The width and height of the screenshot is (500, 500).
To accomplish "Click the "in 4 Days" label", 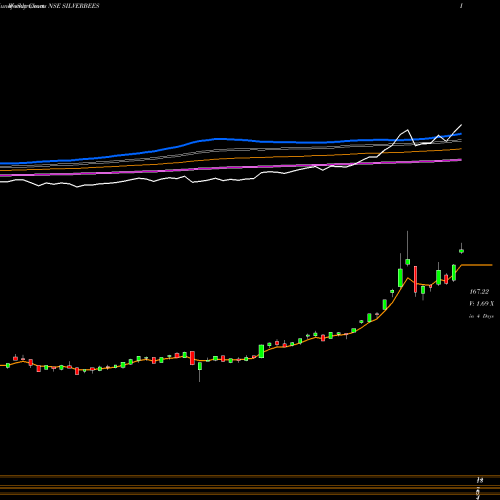I will pos(481,316).
